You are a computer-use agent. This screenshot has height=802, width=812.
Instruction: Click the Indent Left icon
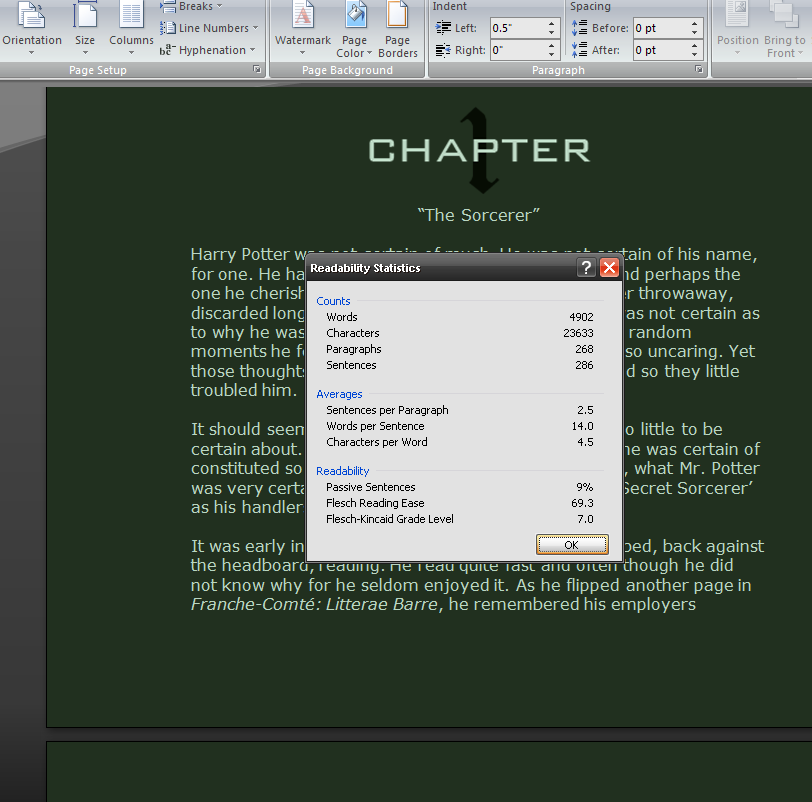click(443, 27)
